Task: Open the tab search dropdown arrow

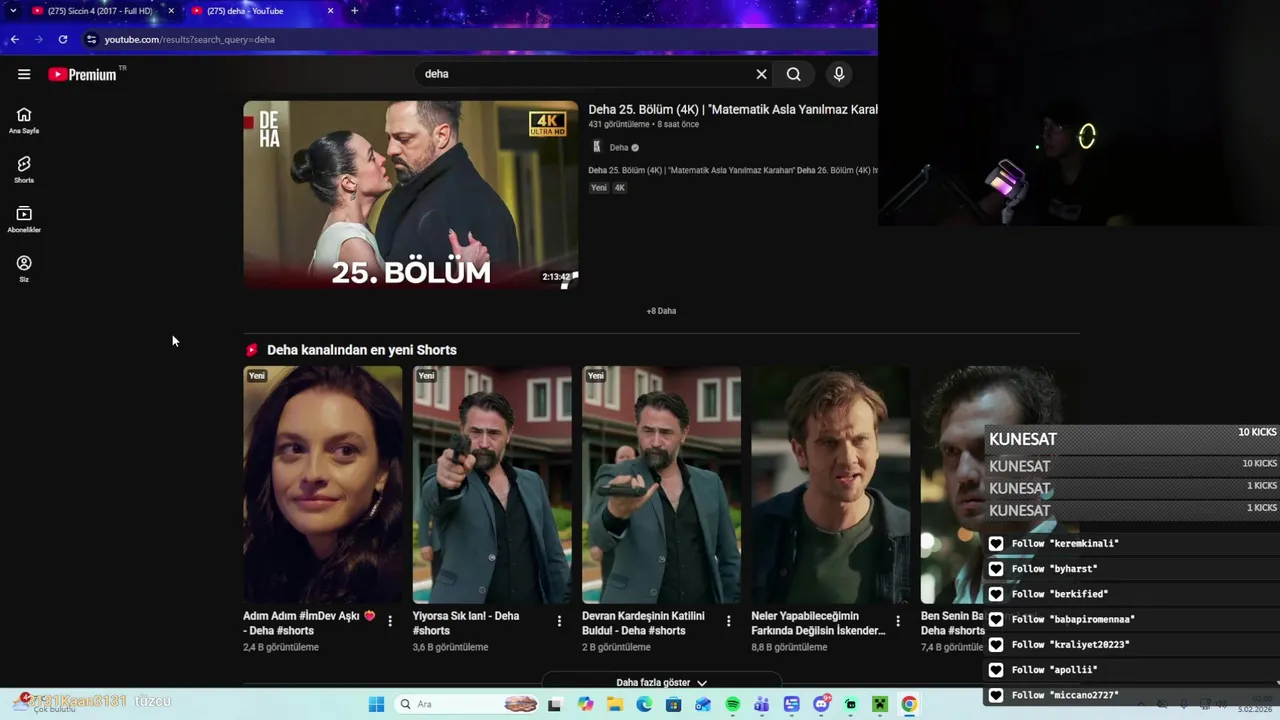Action: pyautogui.click(x=13, y=11)
